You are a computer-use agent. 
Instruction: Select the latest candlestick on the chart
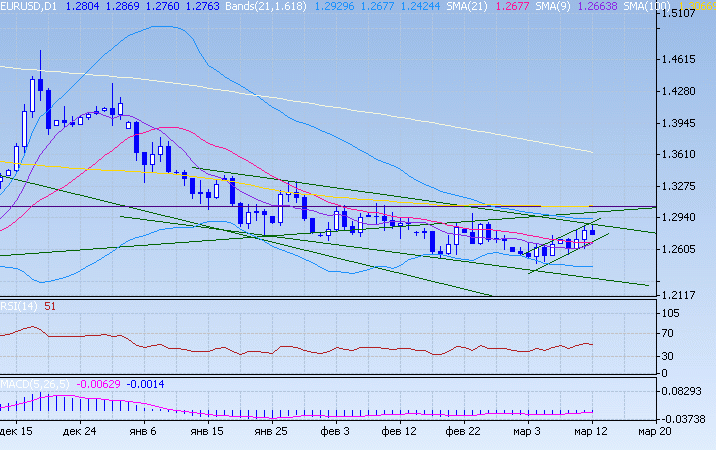coord(593,232)
